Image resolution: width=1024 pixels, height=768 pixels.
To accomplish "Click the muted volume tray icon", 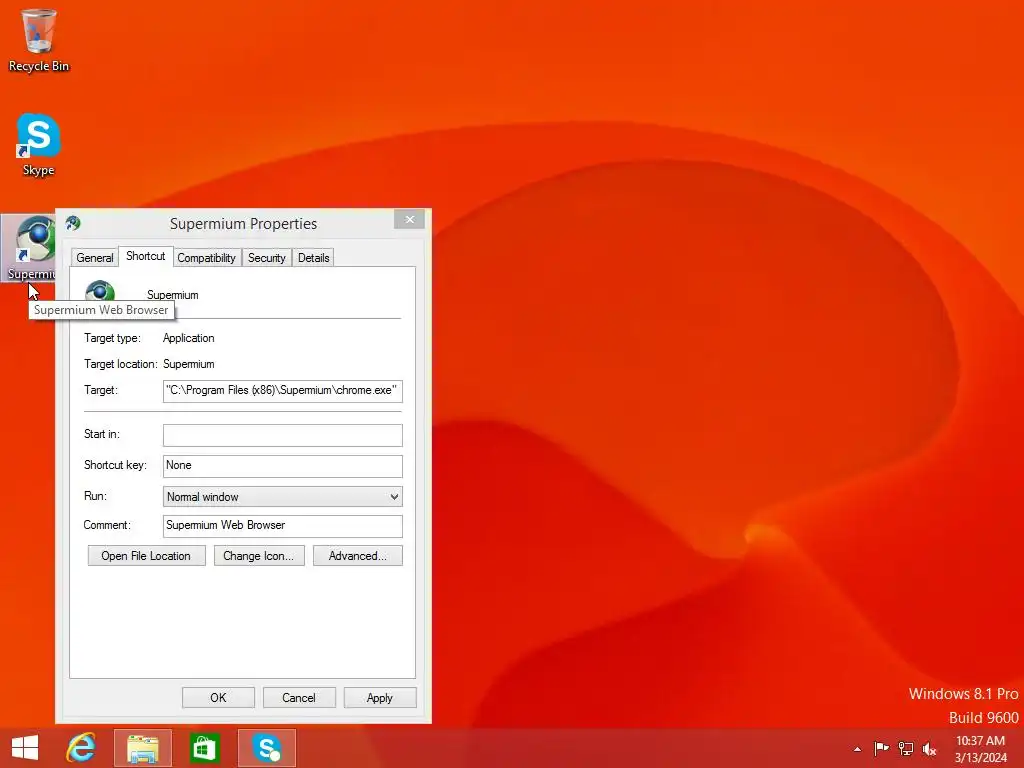I will [x=929, y=748].
